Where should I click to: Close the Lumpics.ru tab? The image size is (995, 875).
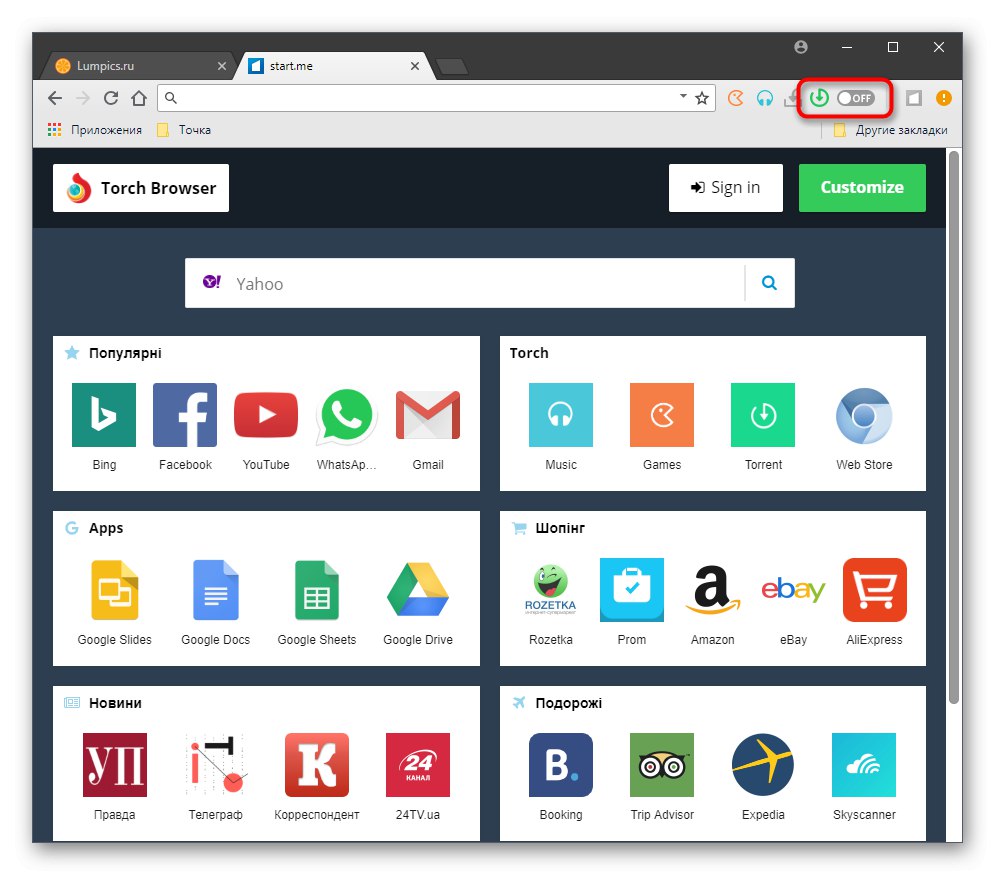click(221, 66)
